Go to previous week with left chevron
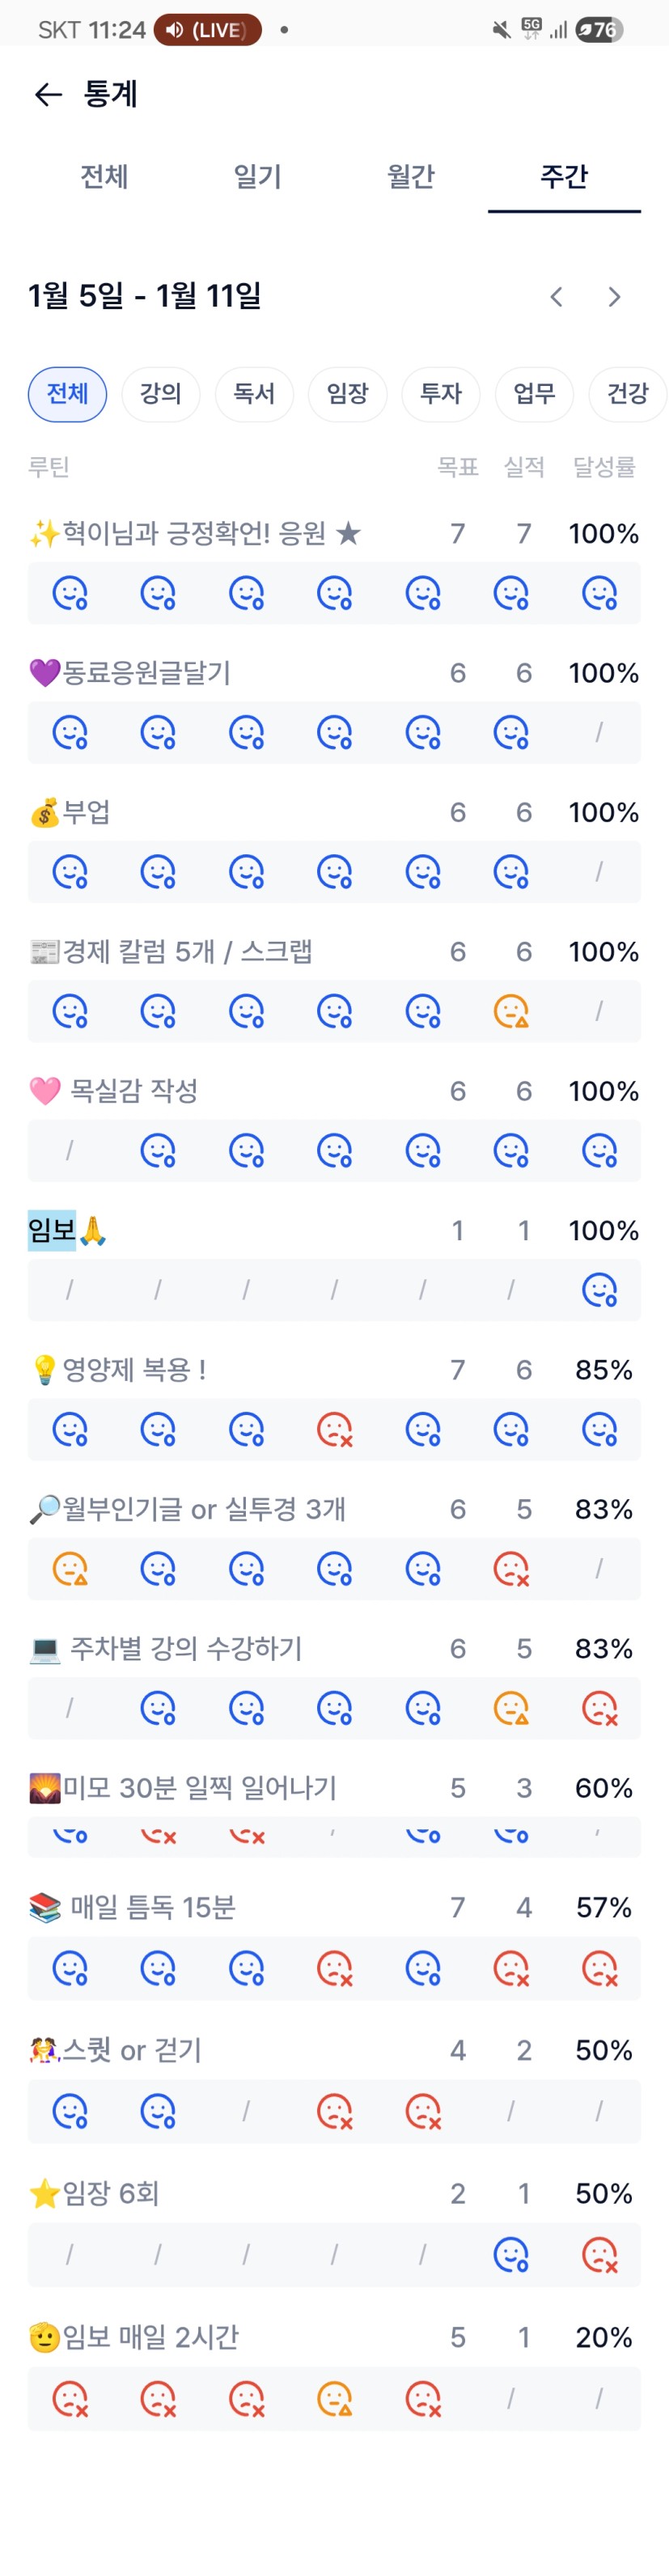The height and width of the screenshot is (2576, 669). pos(557,297)
